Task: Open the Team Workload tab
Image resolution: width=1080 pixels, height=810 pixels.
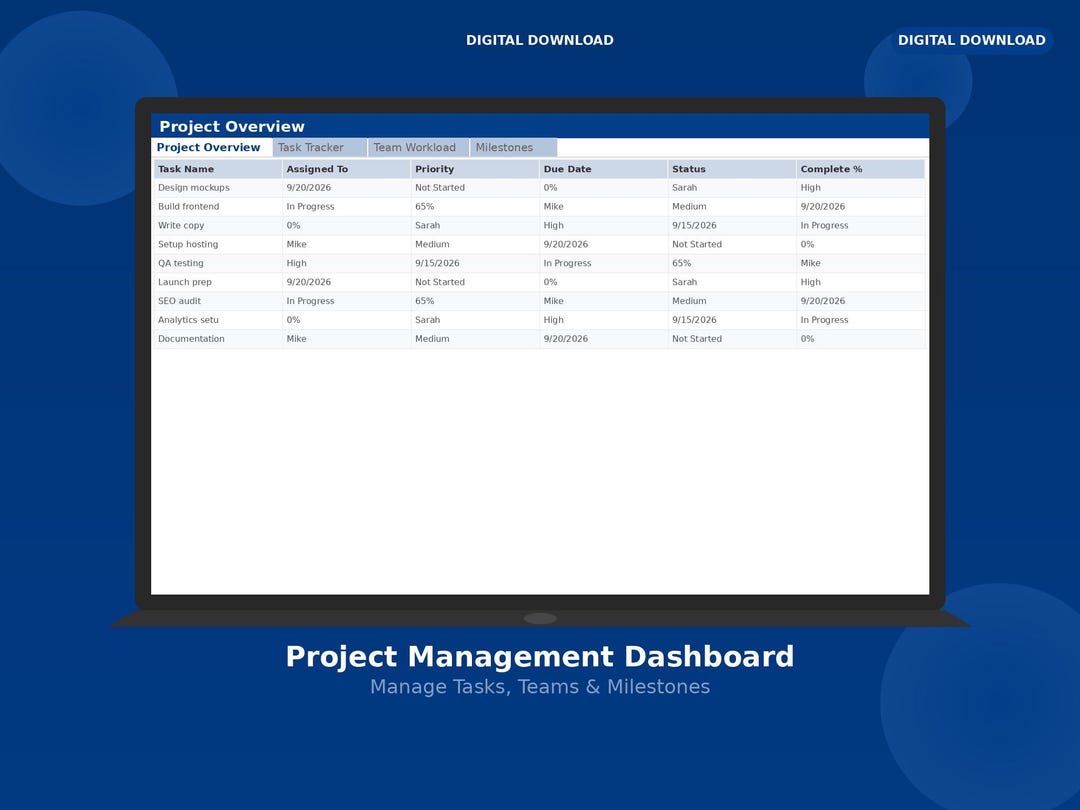Action: (419, 147)
